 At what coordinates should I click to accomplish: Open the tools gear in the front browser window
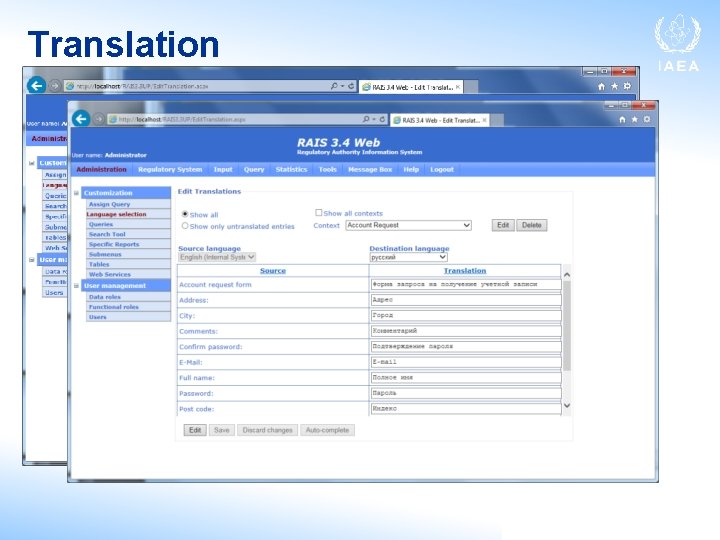click(647, 119)
